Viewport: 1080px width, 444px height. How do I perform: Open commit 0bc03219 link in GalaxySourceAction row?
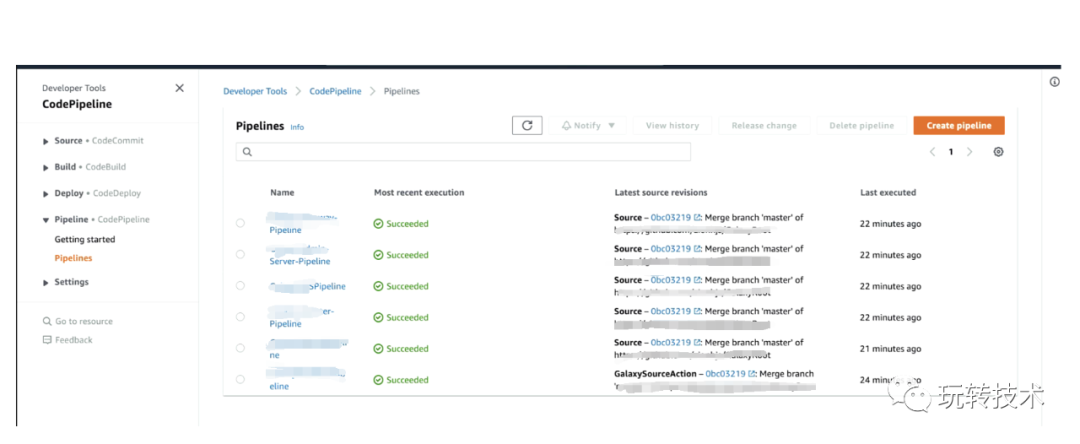(725, 374)
